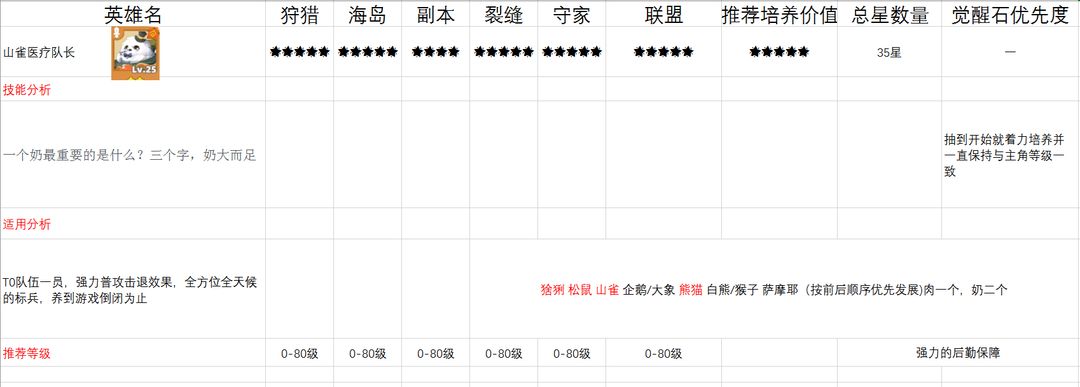This screenshot has width=1080, height=387.
Task: Select the 裂缝 column header
Action: [503, 15]
